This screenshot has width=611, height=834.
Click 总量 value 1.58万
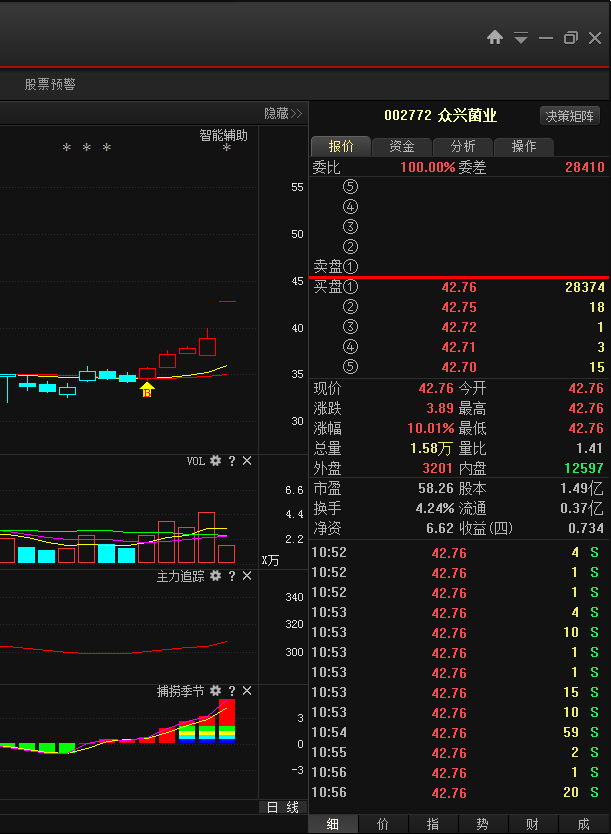click(x=431, y=448)
